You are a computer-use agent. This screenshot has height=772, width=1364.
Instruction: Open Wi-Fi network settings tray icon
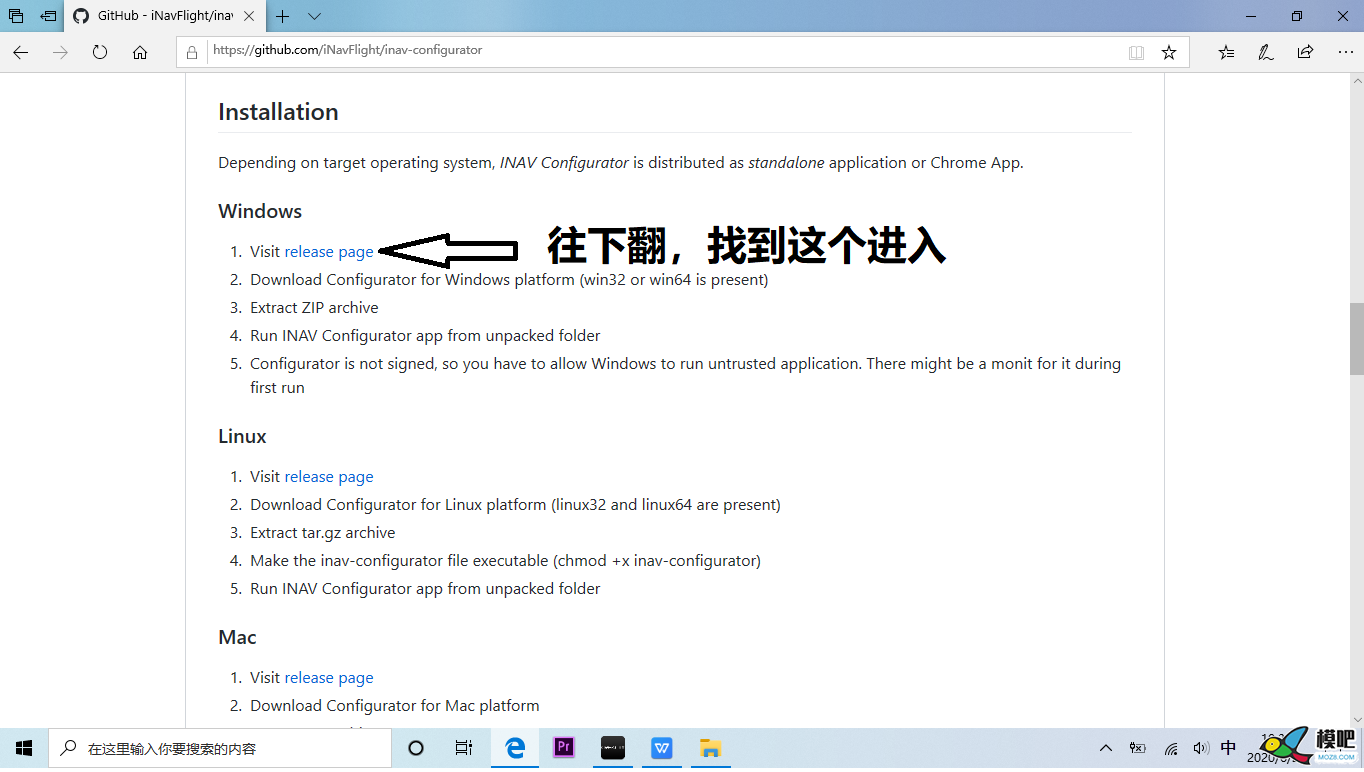1170,748
